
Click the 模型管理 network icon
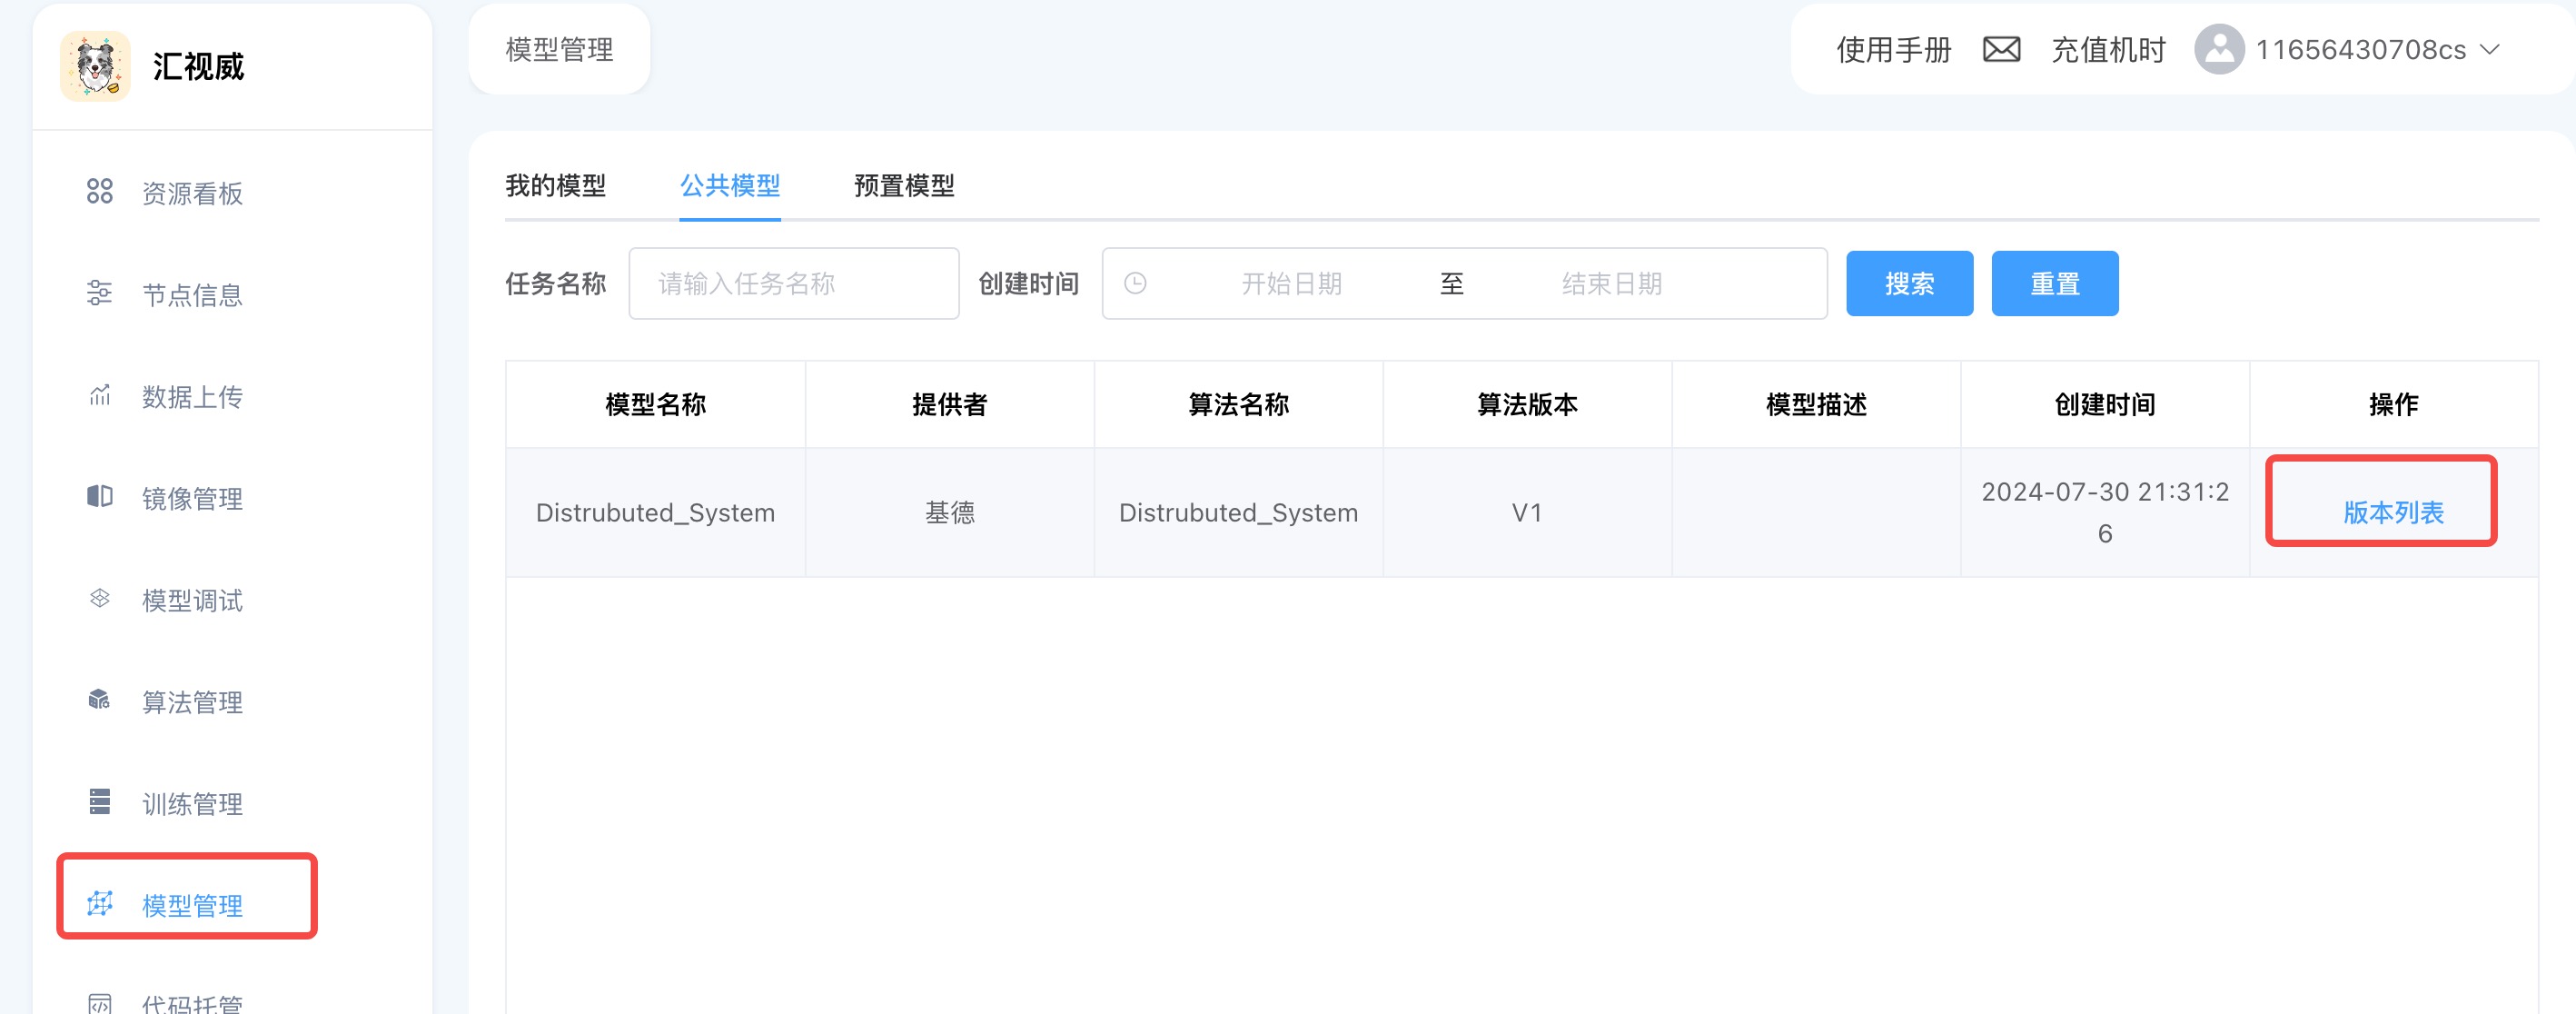tap(99, 904)
